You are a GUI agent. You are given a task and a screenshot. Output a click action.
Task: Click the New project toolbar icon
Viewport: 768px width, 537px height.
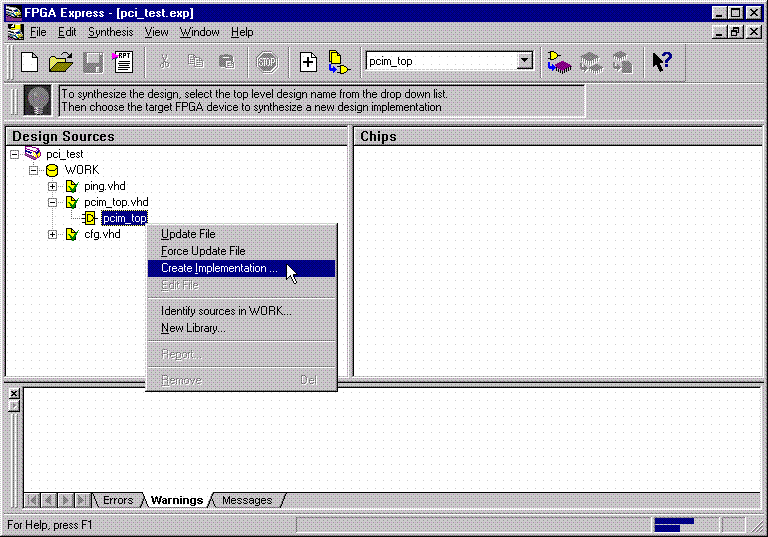[x=30, y=62]
